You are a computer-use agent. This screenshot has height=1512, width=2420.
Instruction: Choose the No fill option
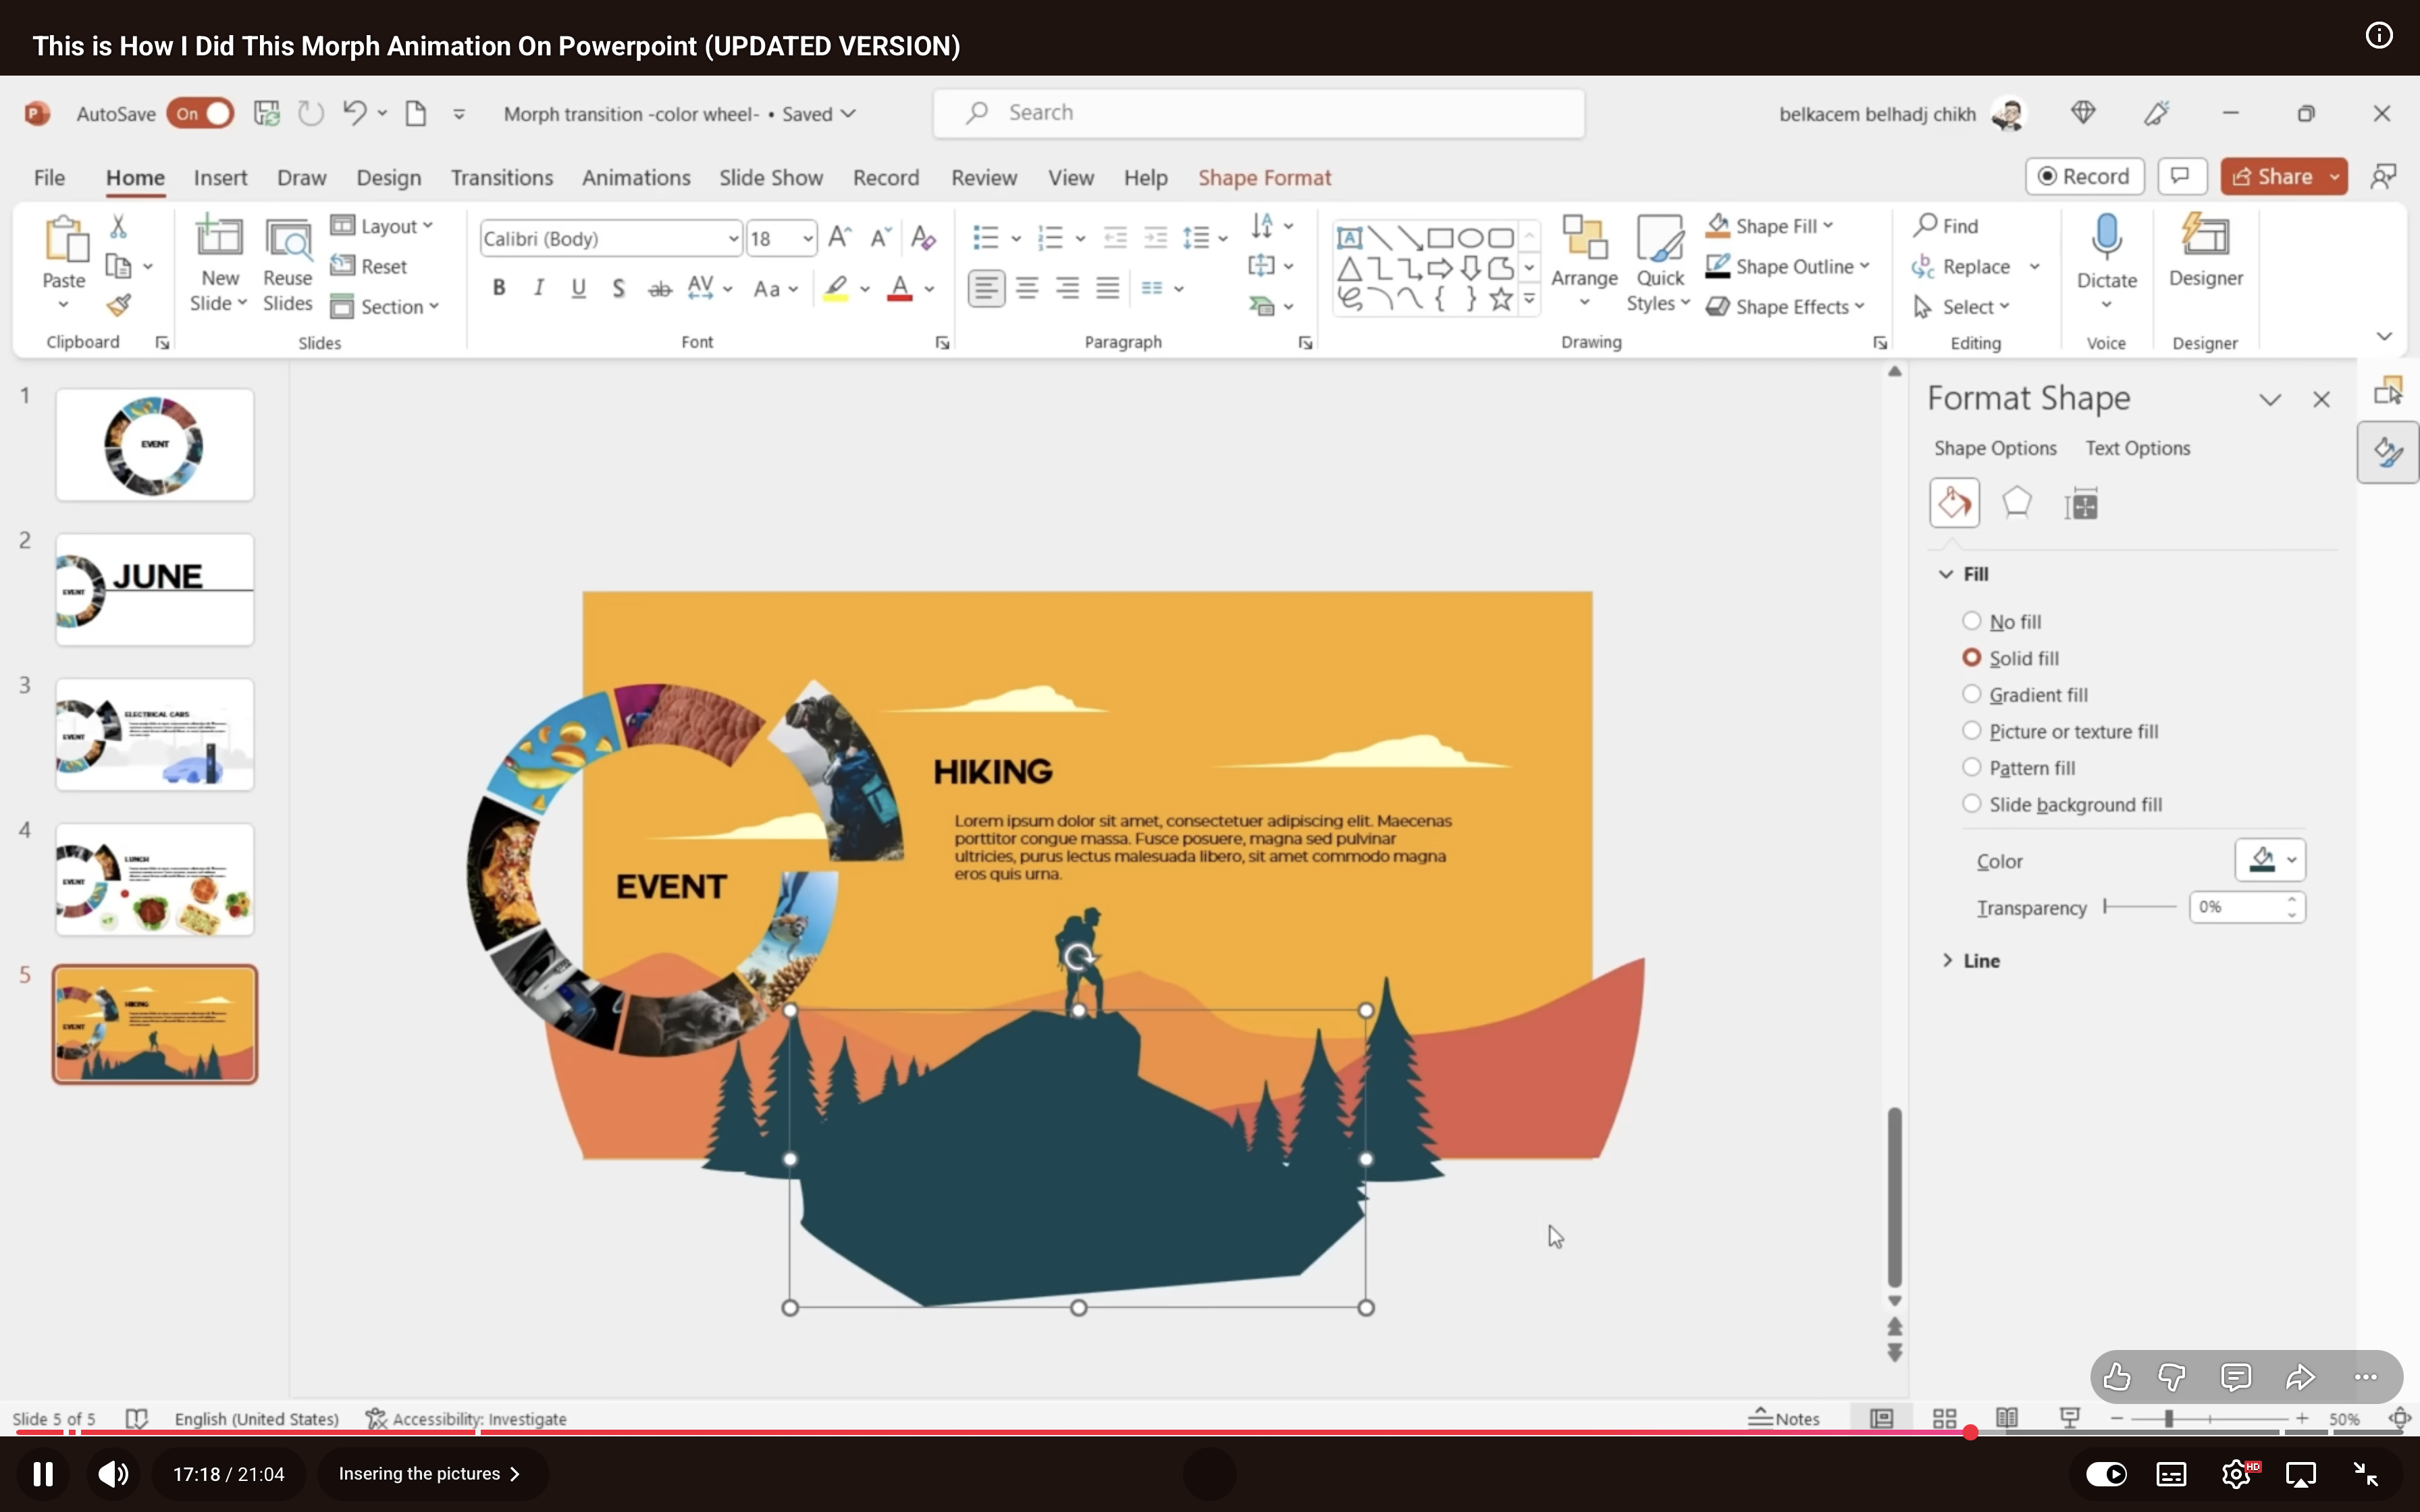[x=1971, y=621]
